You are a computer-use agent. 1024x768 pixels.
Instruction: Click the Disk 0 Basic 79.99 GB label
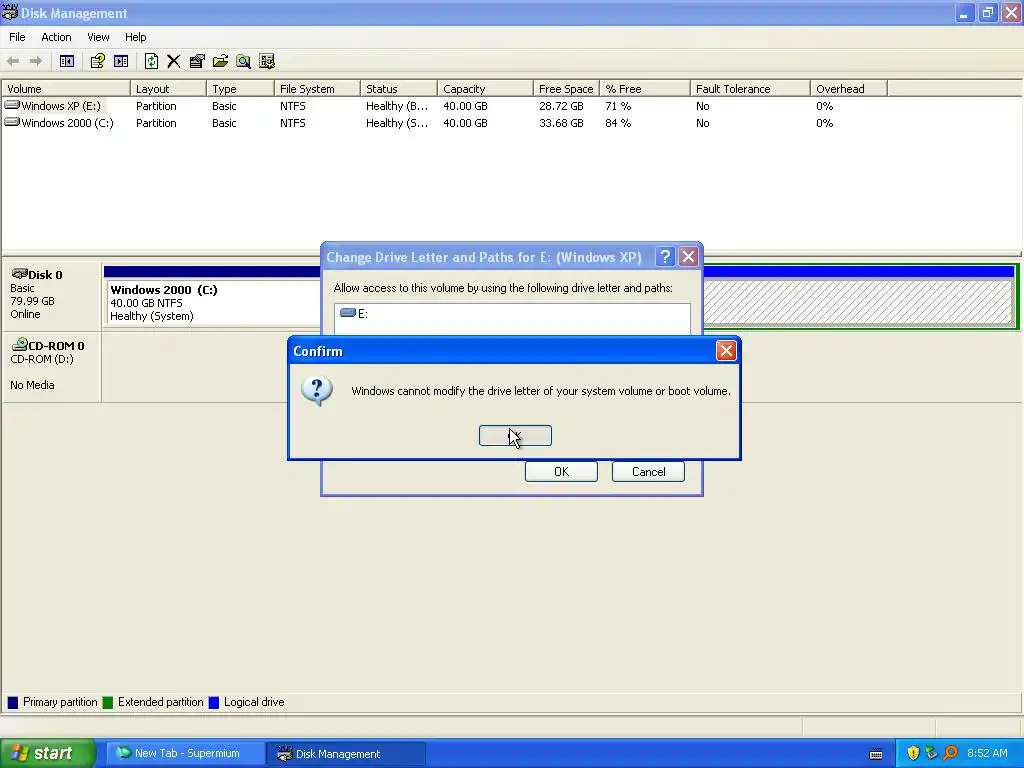click(x=51, y=294)
